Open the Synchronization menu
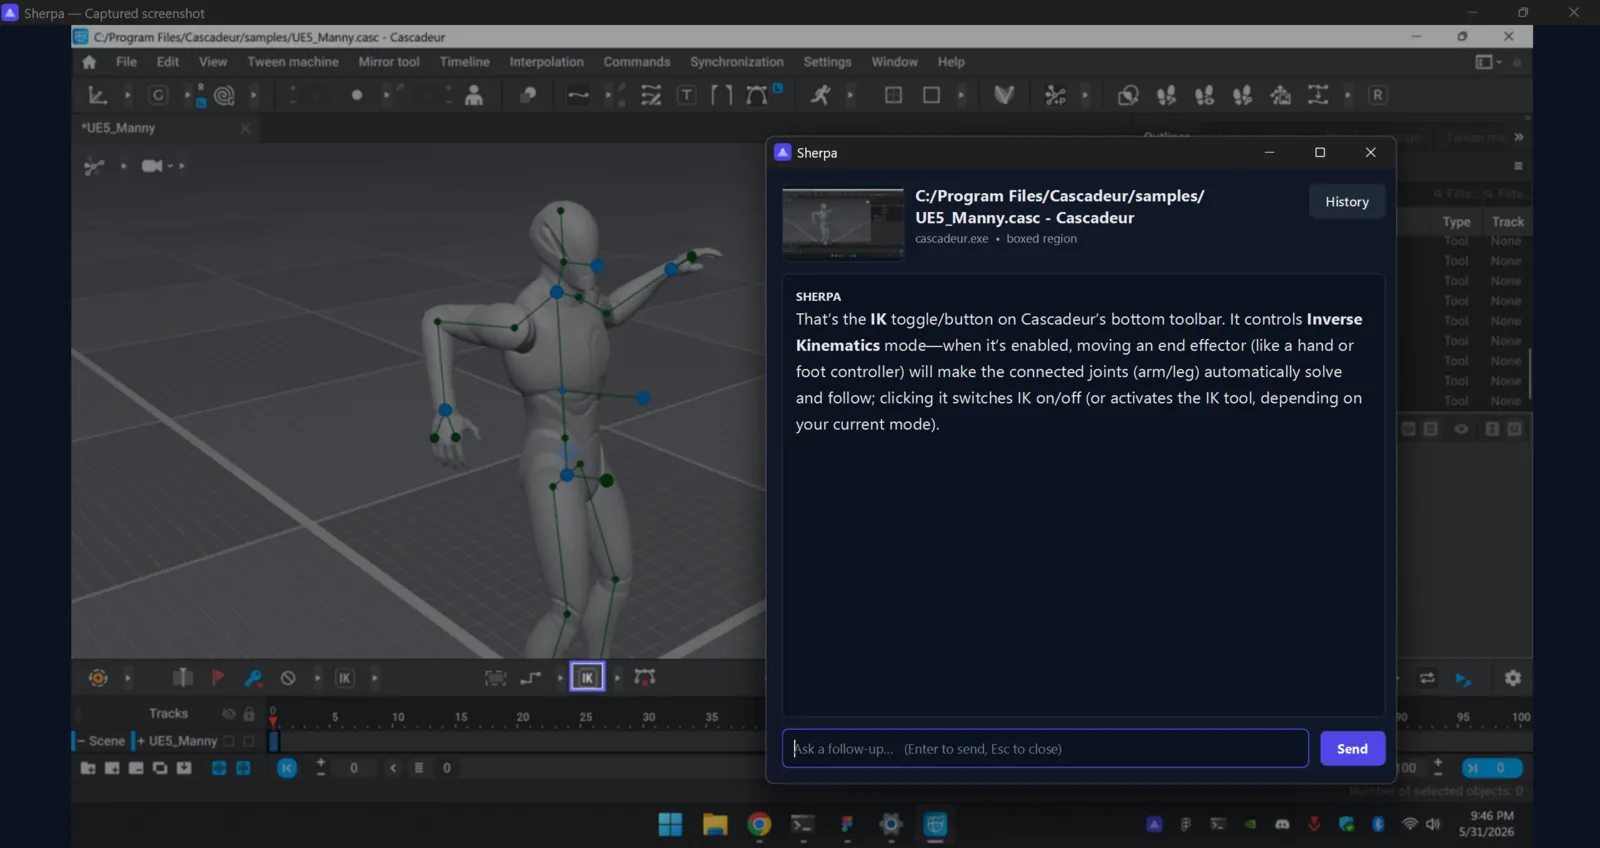 pyautogui.click(x=737, y=62)
